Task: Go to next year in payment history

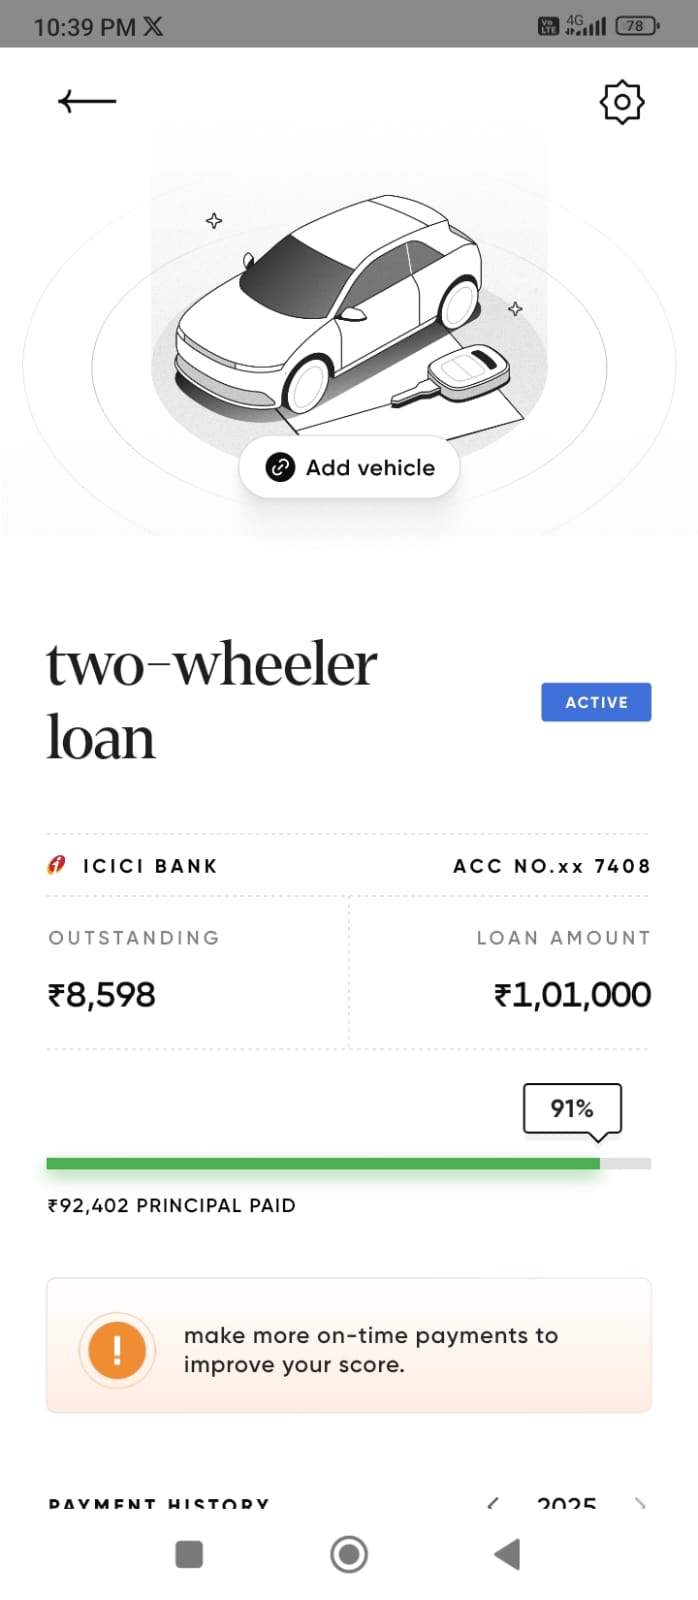Action: [x=640, y=1503]
